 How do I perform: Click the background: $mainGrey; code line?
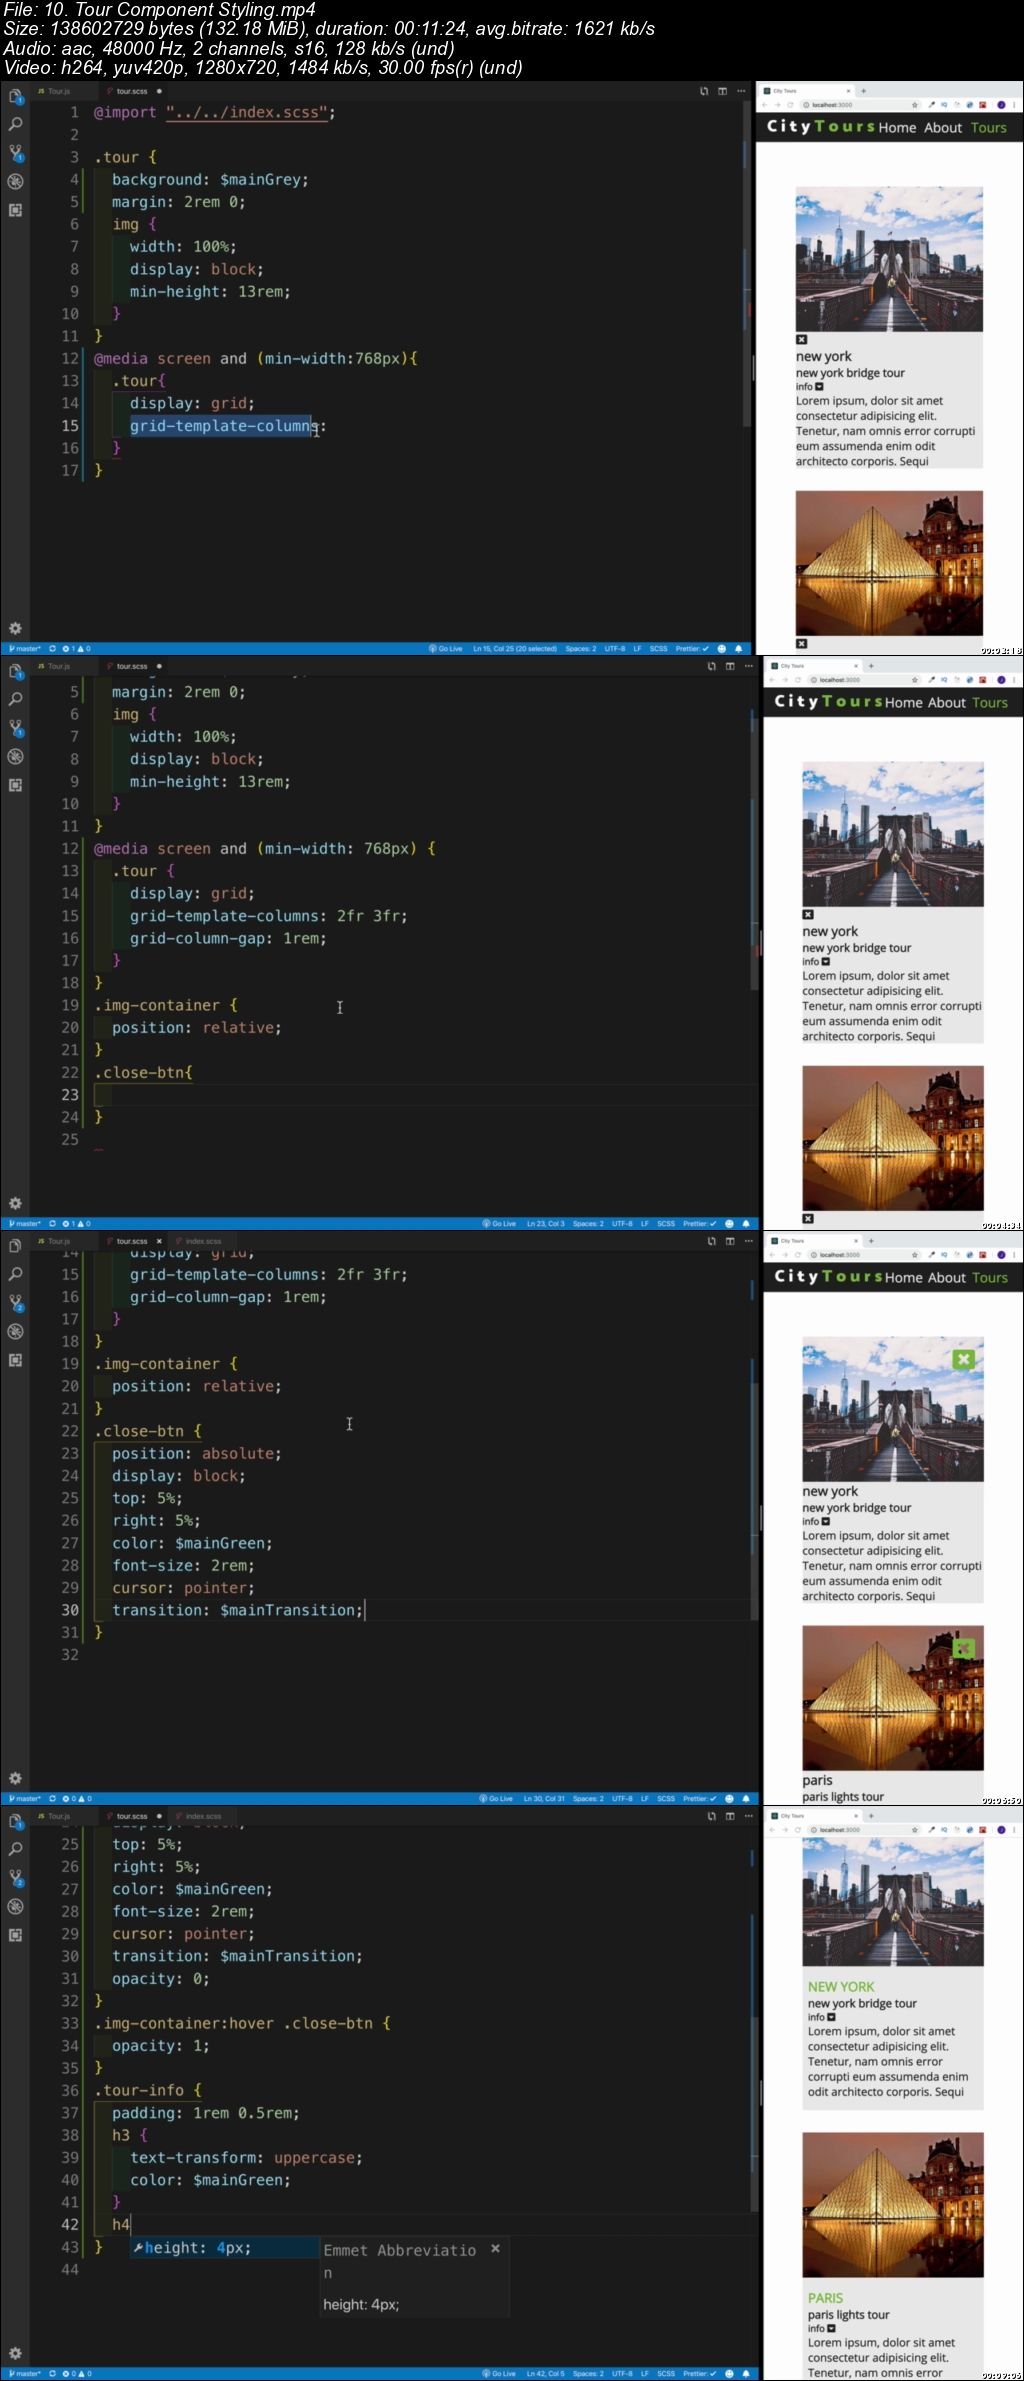[x=210, y=179]
